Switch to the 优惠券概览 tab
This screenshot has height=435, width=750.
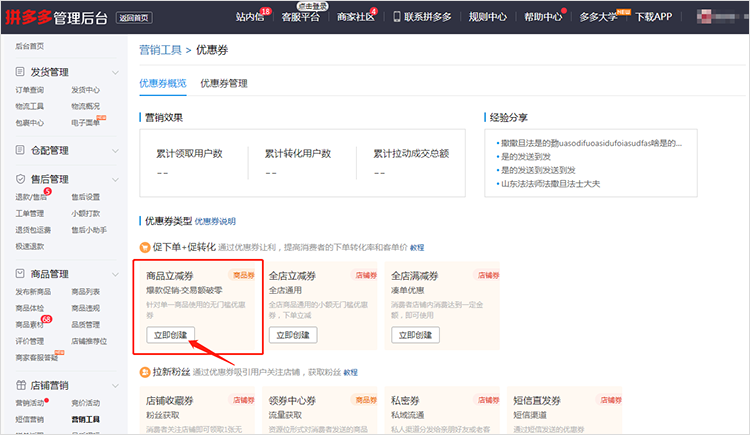click(x=163, y=83)
